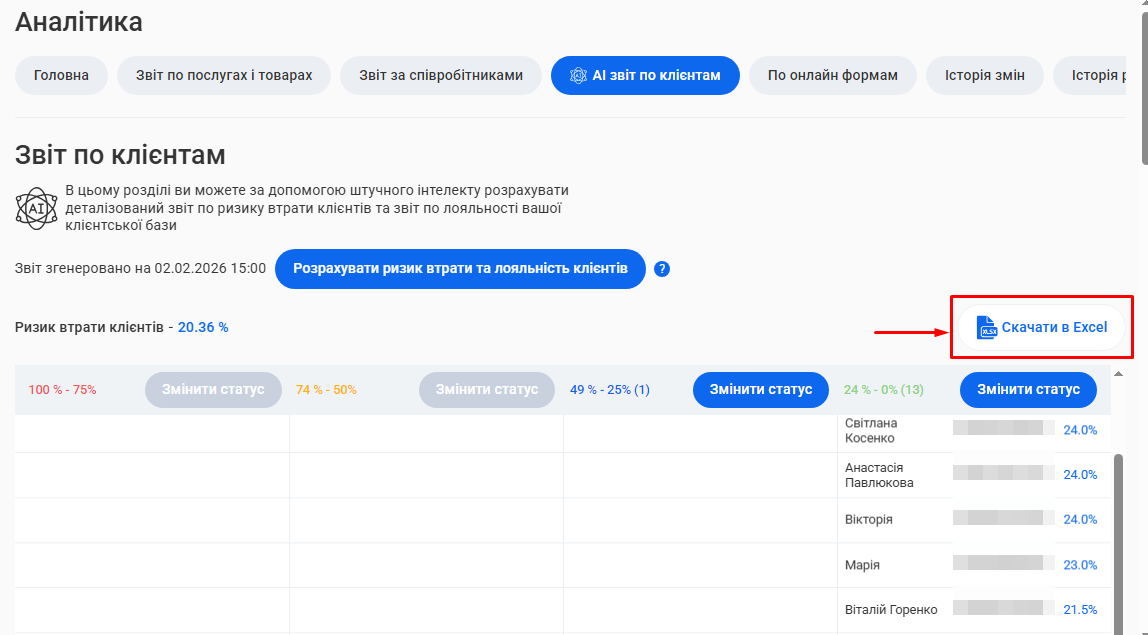
Task: Click Змінити статус for 49% - 25% column
Action: 760,389
